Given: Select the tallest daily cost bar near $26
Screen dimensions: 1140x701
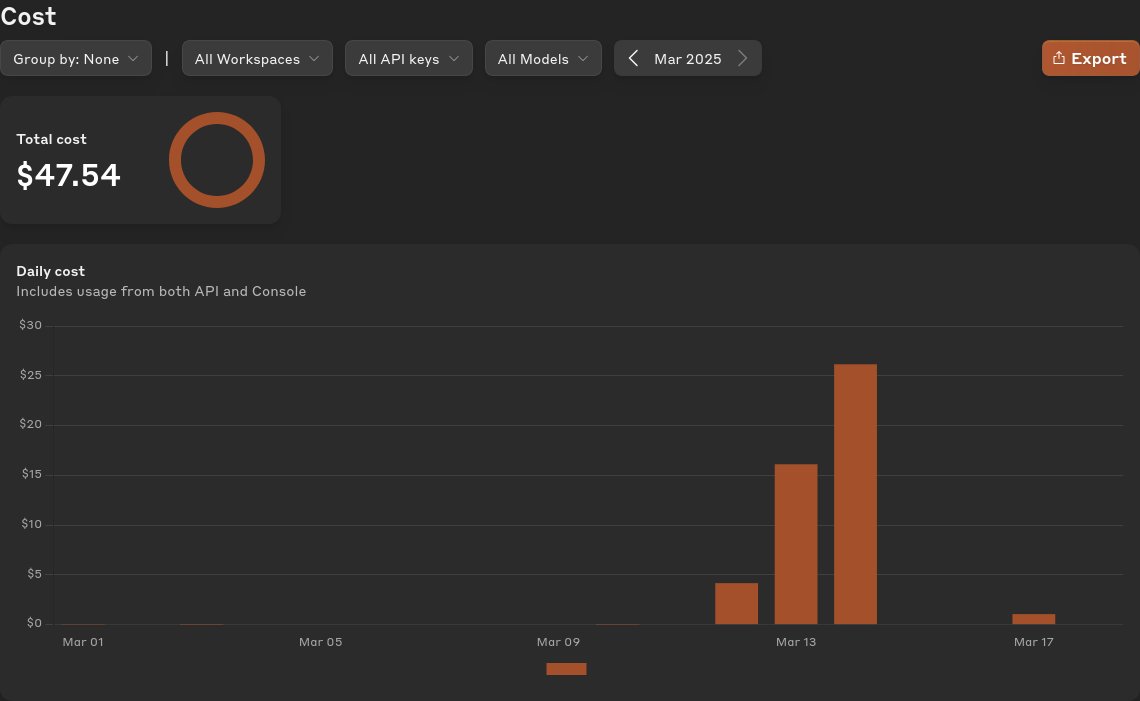Looking at the screenshot, I should [x=855, y=494].
